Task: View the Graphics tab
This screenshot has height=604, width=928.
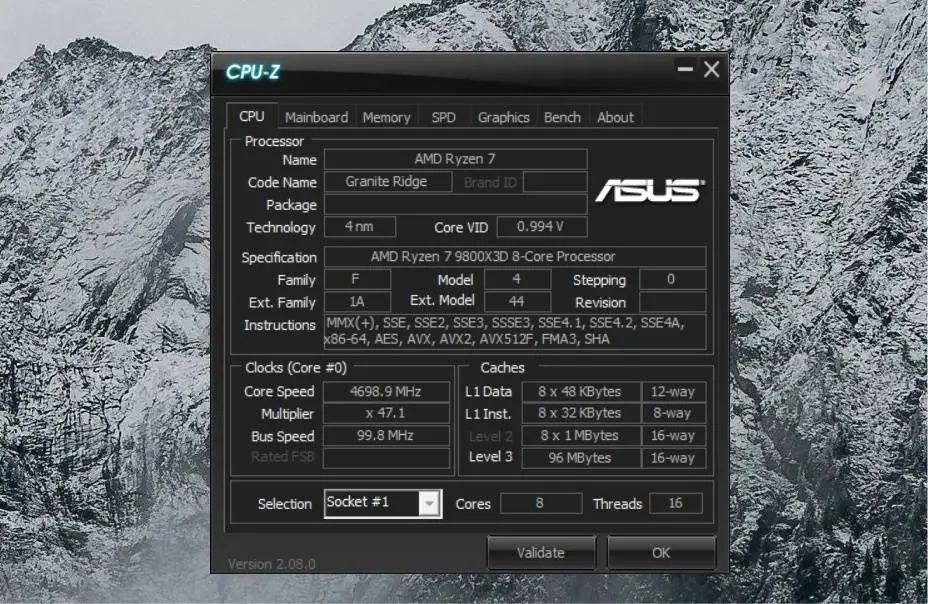Action: [503, 117]
